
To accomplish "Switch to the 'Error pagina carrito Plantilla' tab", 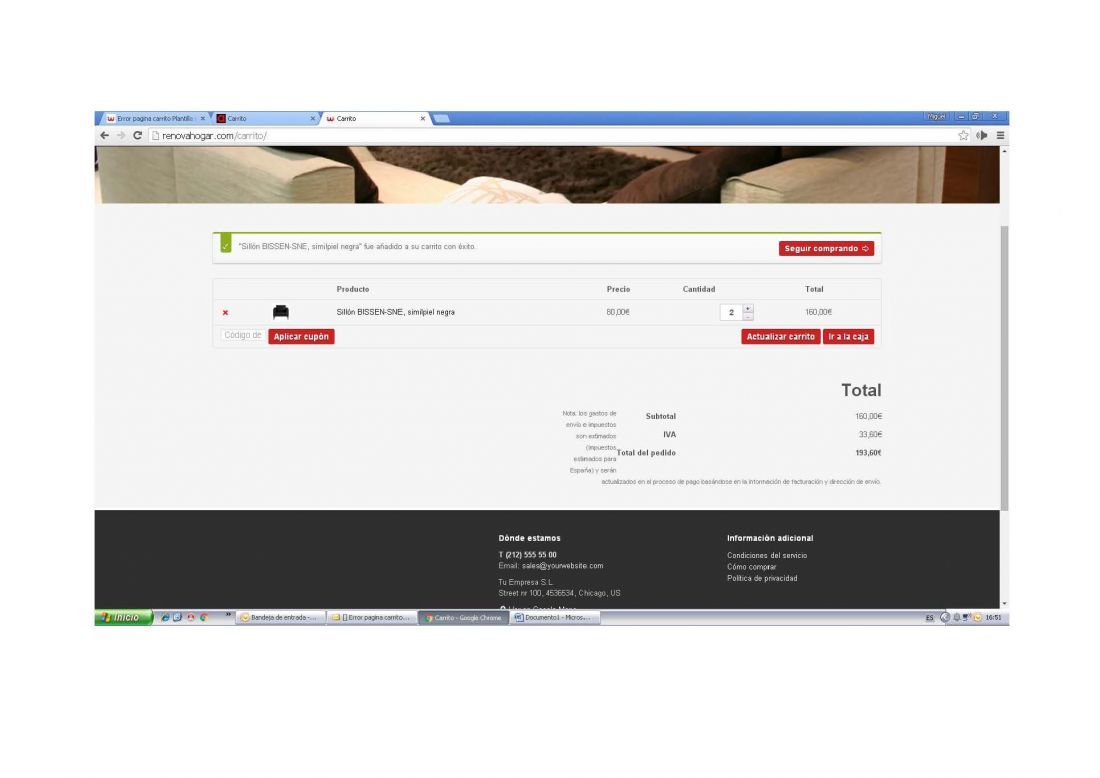I will [153, 119].
